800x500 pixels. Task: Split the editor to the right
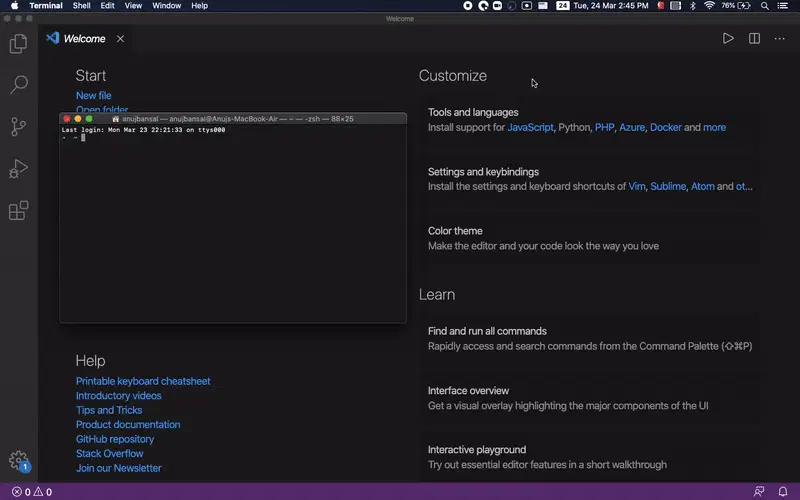(754, 38)
